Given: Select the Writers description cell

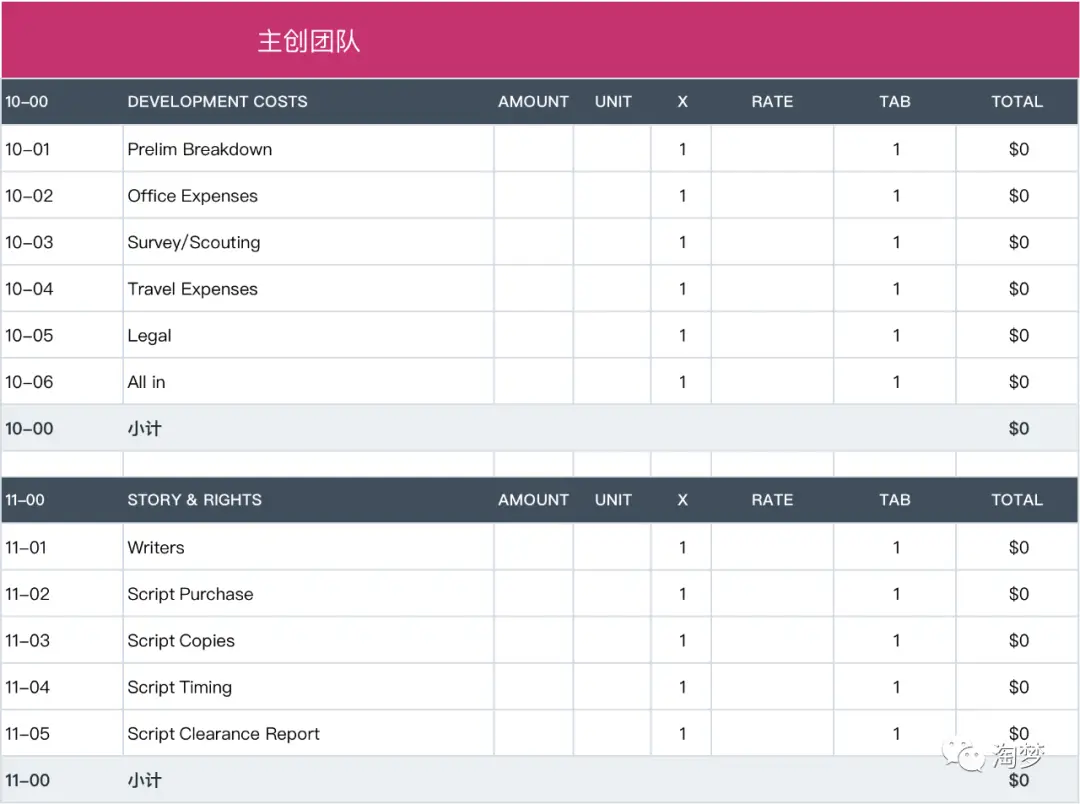Looking at the screenshot, I should coord(156,547).
